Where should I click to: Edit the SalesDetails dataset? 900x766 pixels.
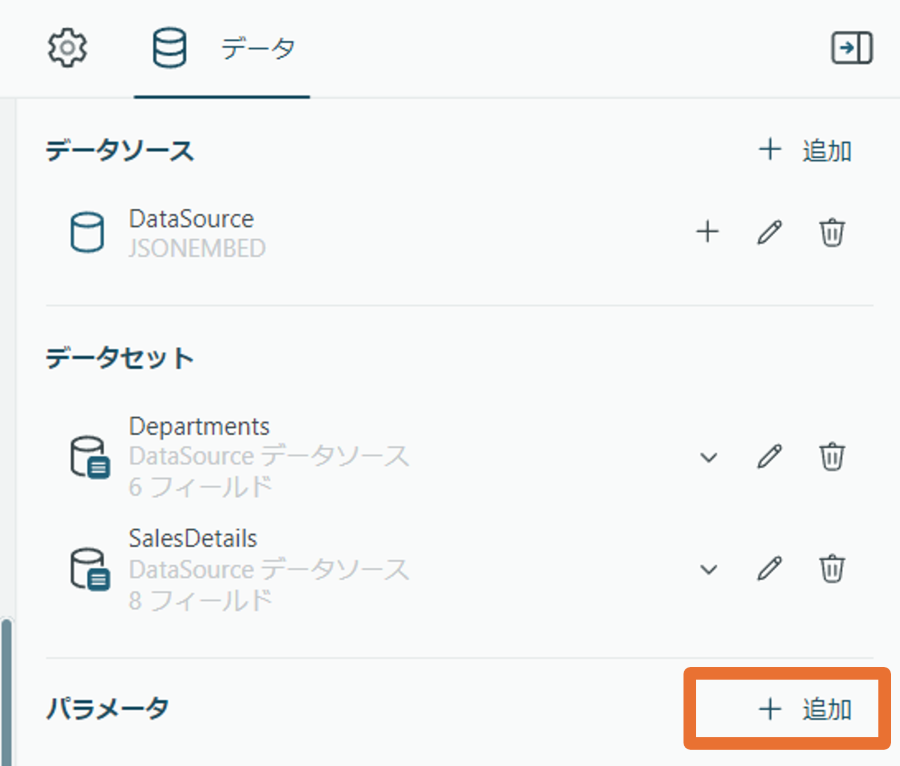tap(769, 569)
